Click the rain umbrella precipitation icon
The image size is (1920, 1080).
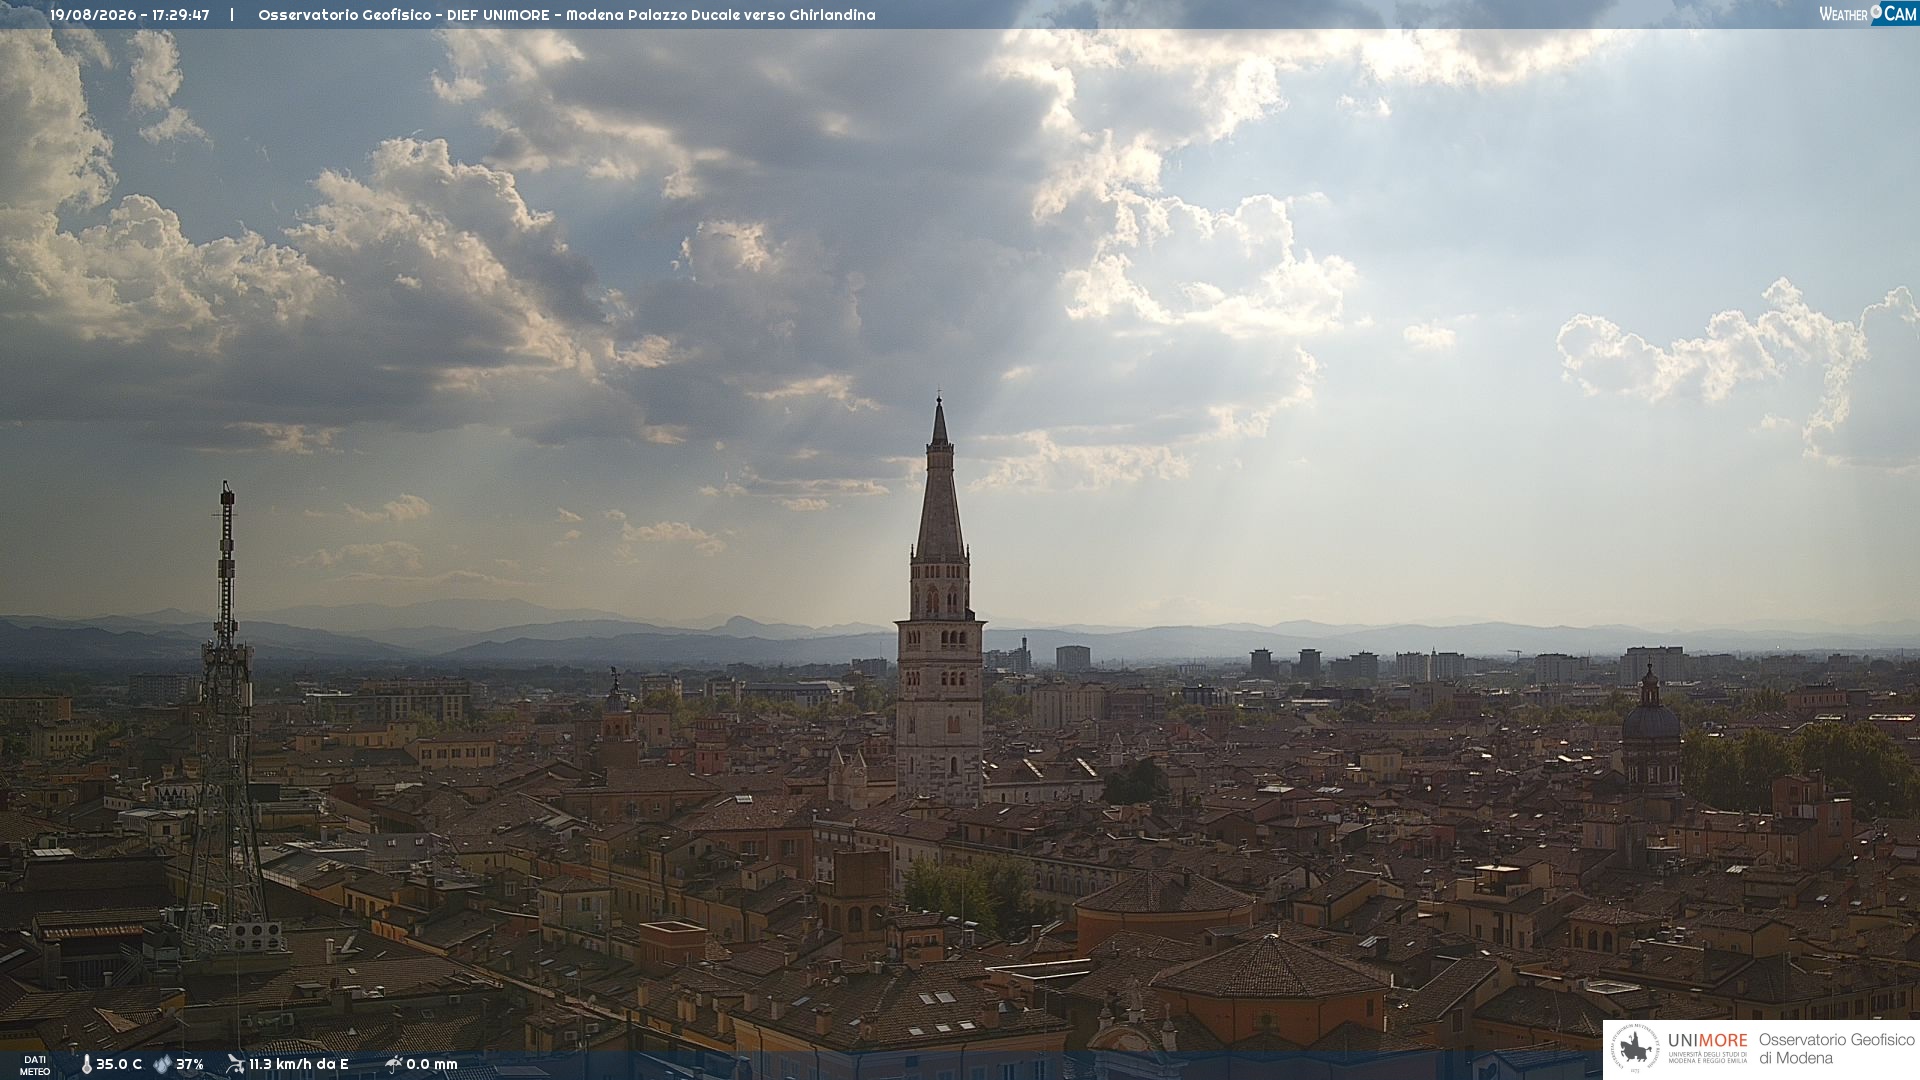pyautogui.click(x=393, y=1064)
